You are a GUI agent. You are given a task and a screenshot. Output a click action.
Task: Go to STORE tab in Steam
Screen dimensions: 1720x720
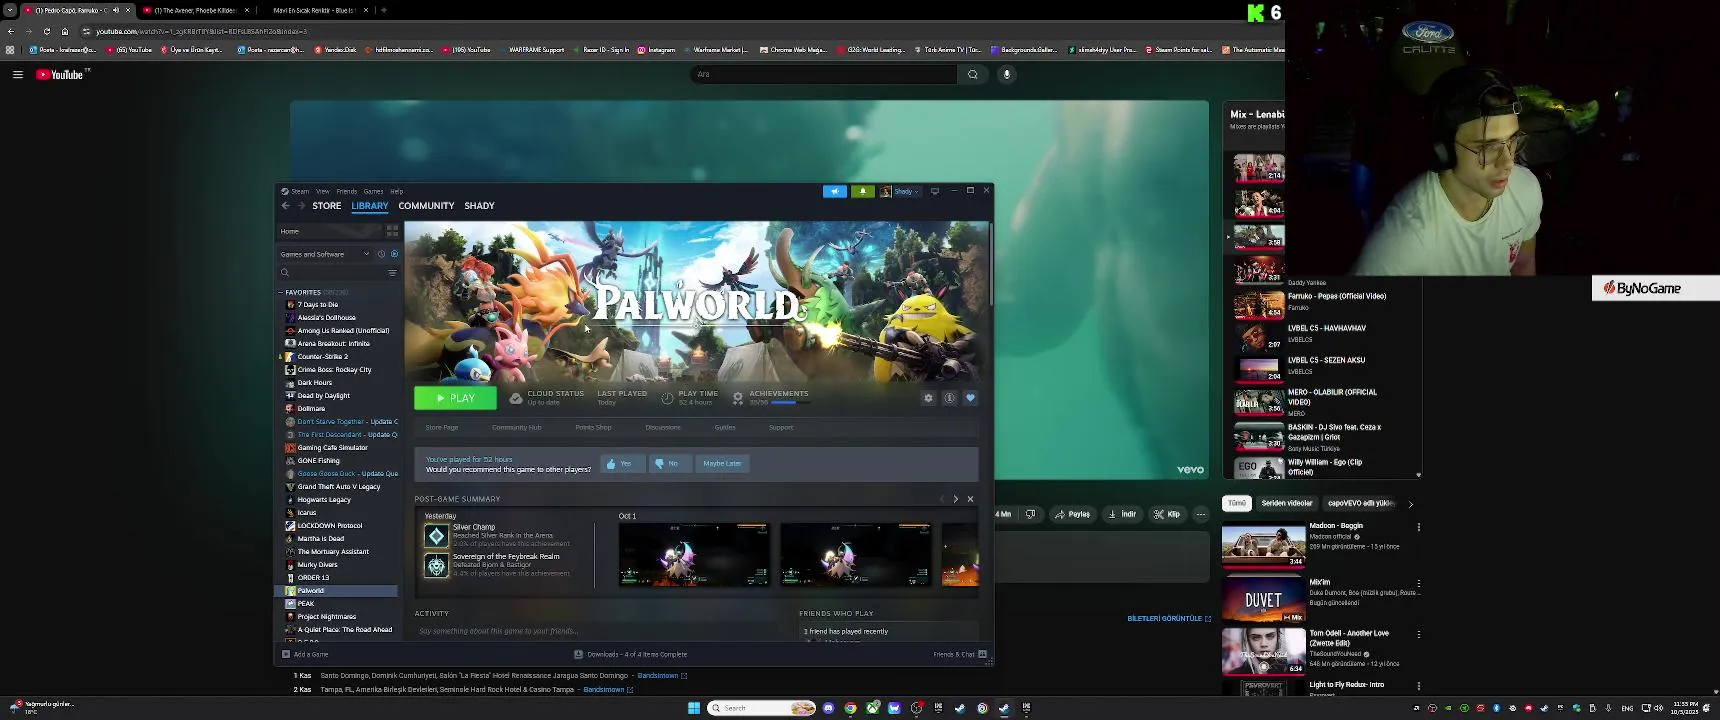[326, 205]
